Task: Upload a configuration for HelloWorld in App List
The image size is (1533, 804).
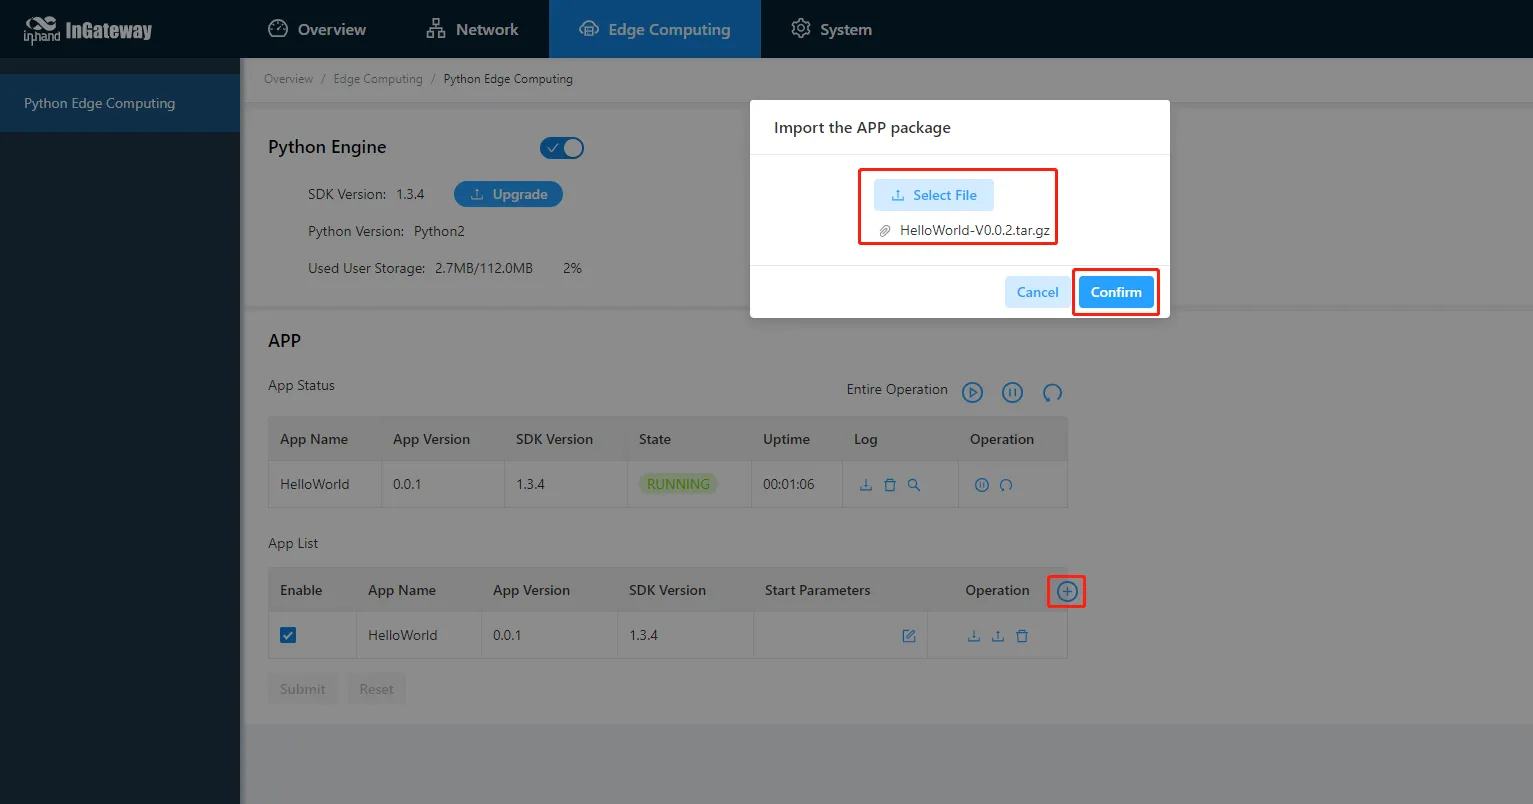Action: click(998, 636)
